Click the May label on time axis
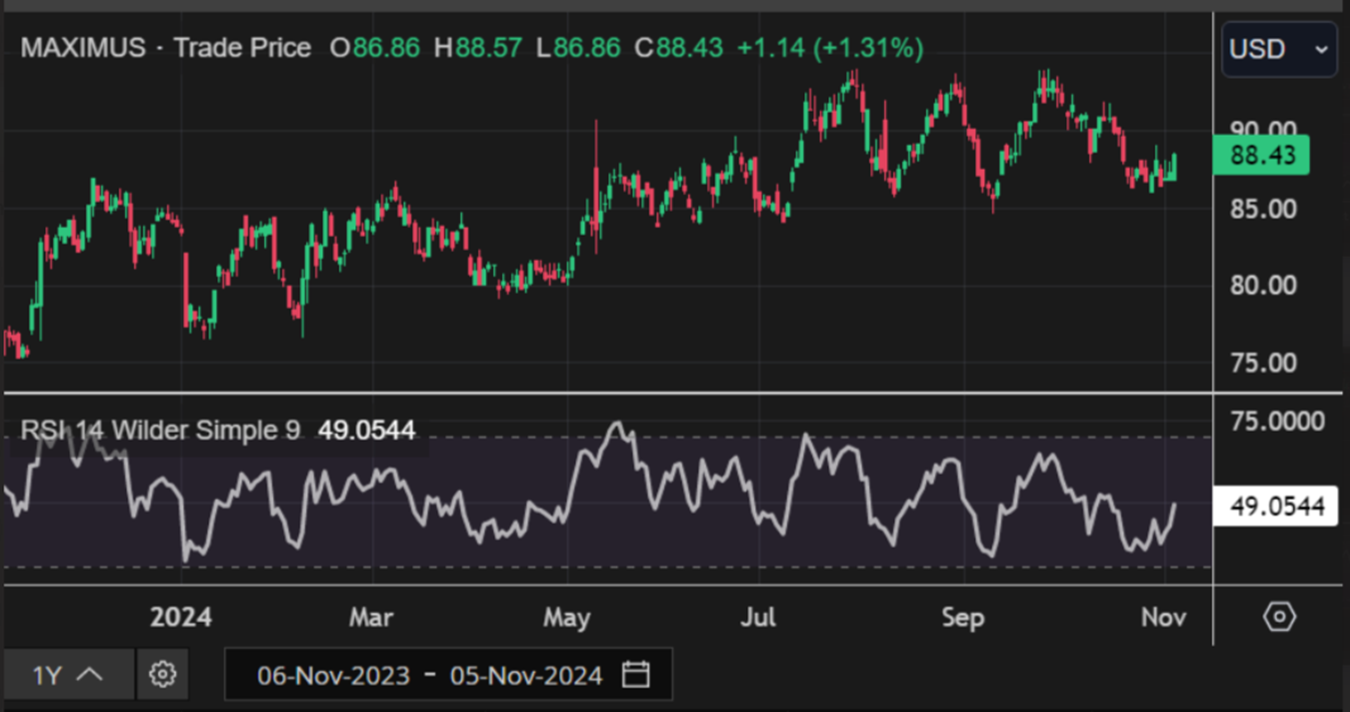Screen dimensions: 1350x712 pos(566,618)
